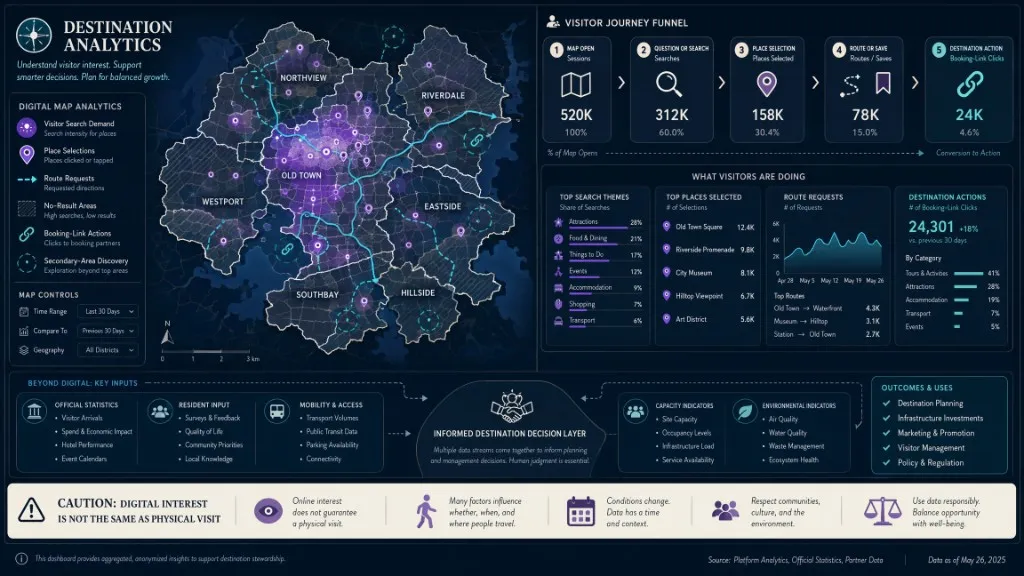The image size is (1024, 576).
Task: Click the Old Town Square 12.4K row
Action: tap(708, 227)
